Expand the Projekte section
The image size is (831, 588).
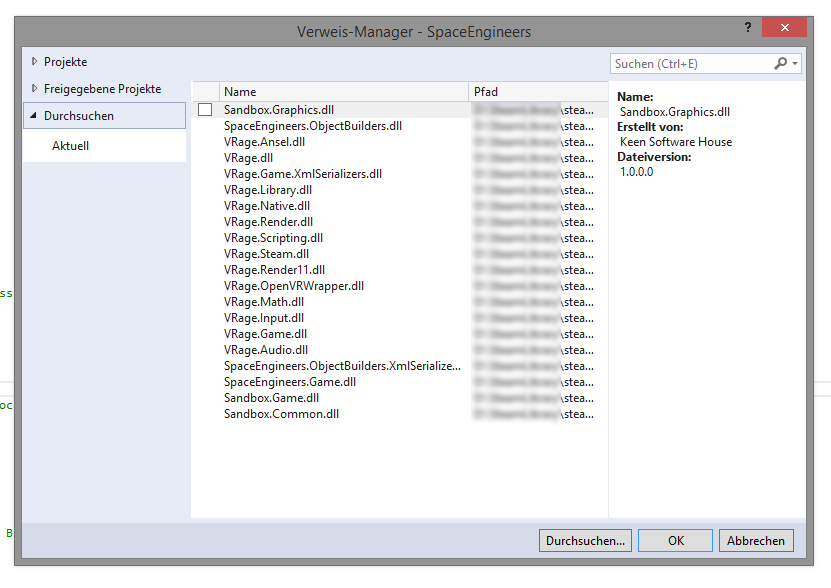point(34,62)
